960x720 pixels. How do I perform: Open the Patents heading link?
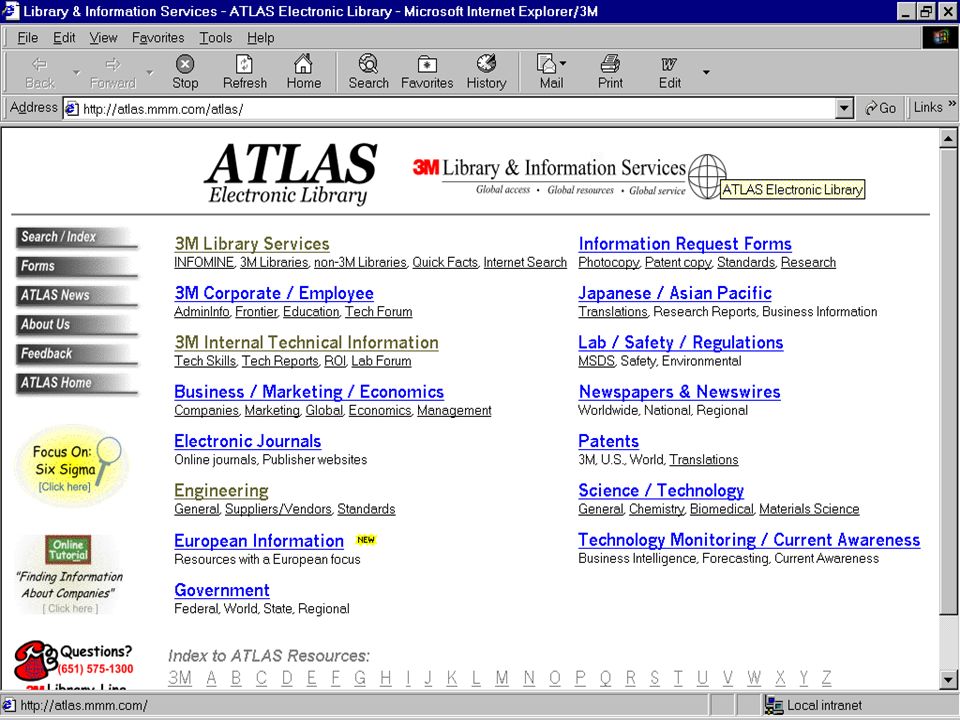(609, 441)
